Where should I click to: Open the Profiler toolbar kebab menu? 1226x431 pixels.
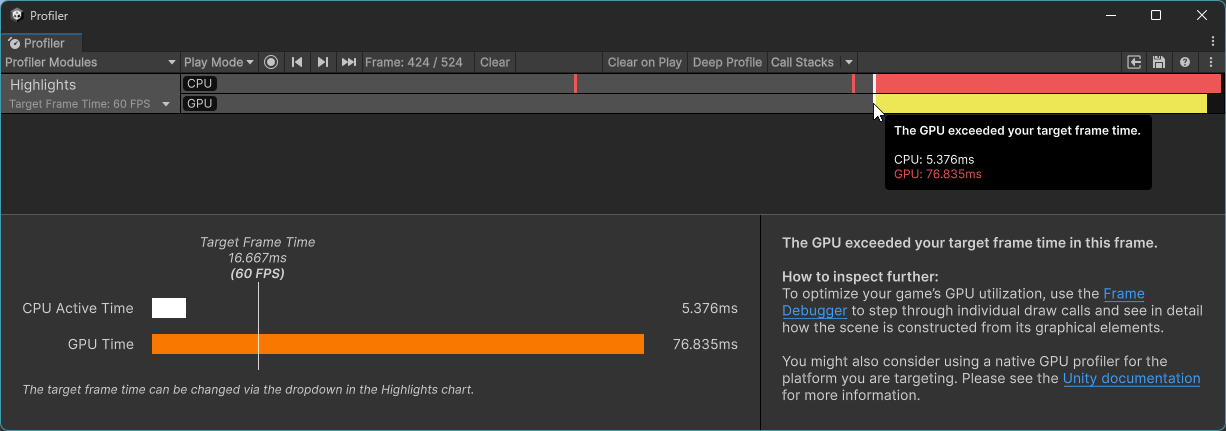tap(1211, 62)
